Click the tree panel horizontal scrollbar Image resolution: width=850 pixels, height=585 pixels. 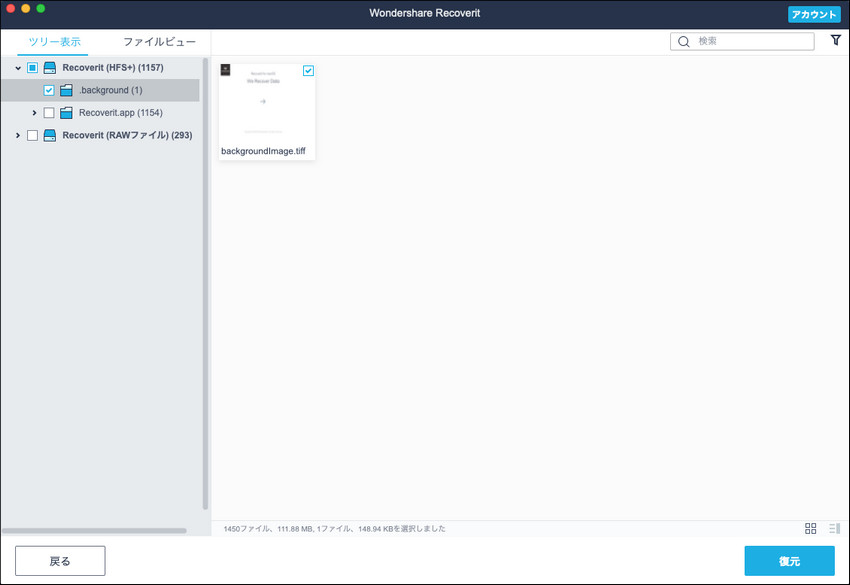tap(94, 531)
